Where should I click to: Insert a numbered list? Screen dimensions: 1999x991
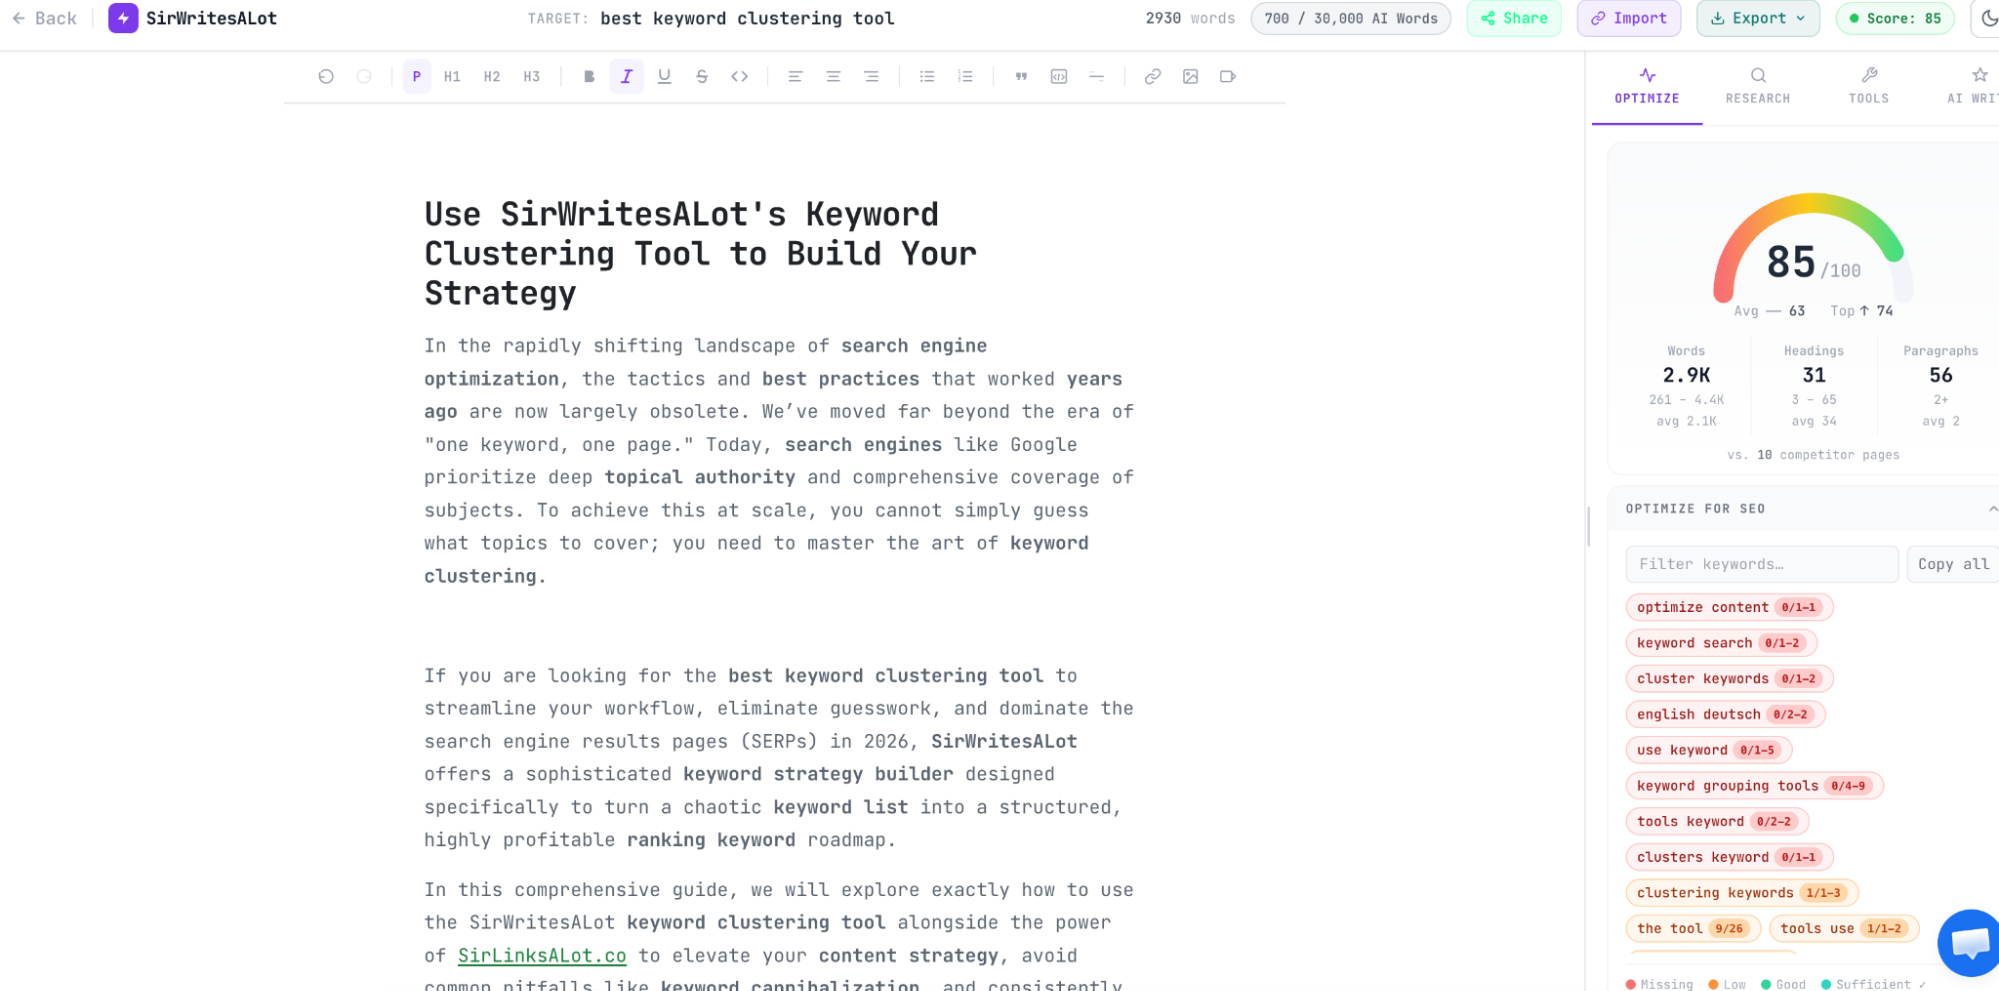(x=966, y=76)
